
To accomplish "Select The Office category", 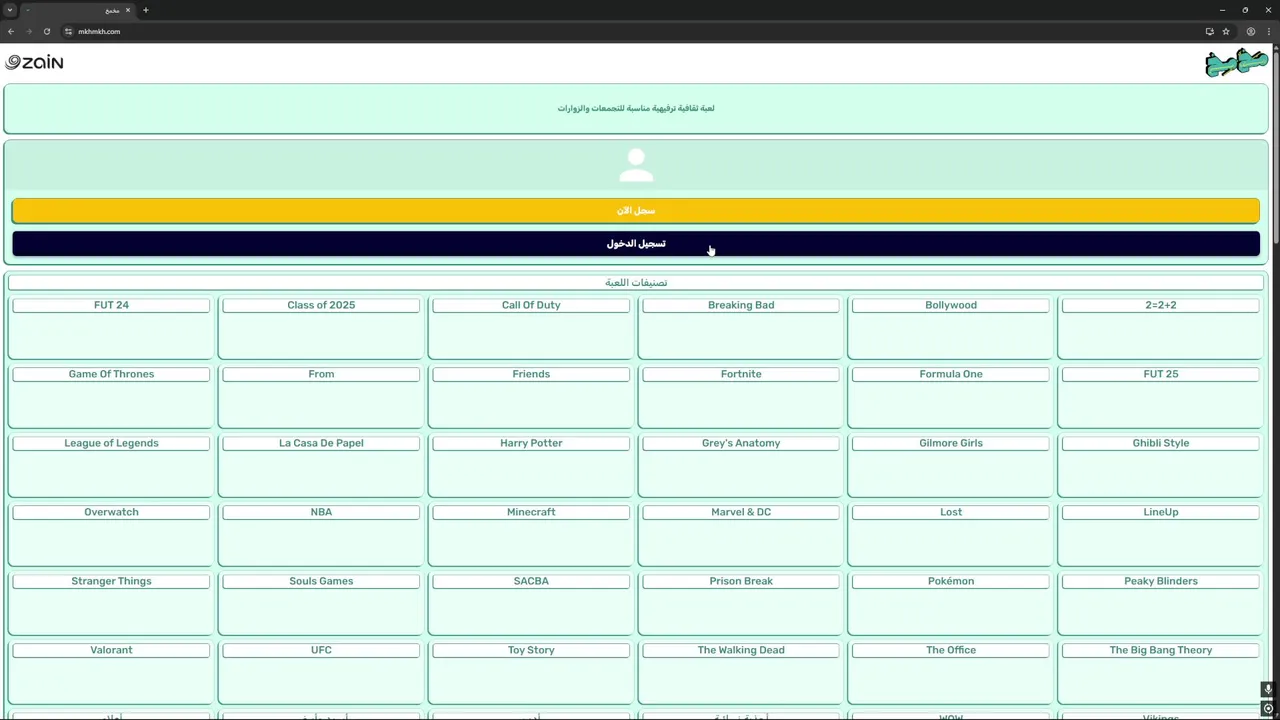I will pyautogui.click(x=951, y=672).
